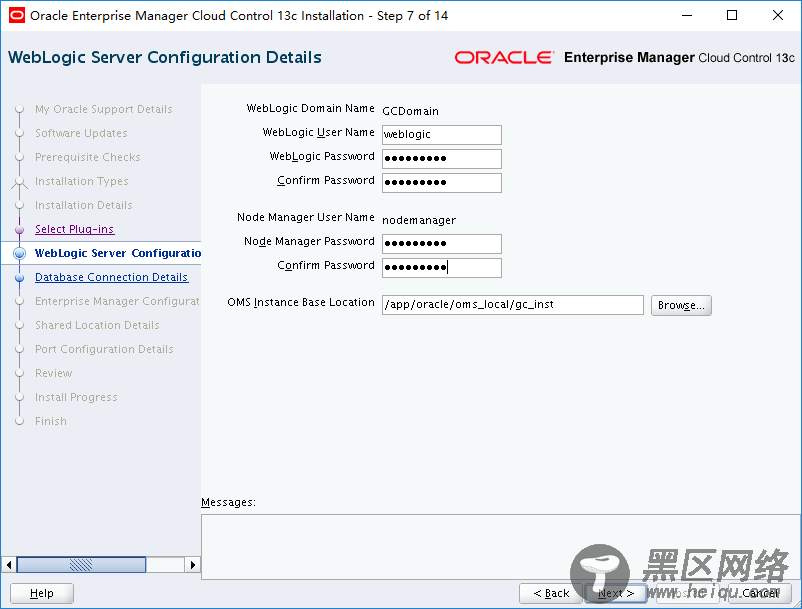Select WebLogic Server Configuration step
This screenshot has width=802, height=609.
(x=118, y=253)
